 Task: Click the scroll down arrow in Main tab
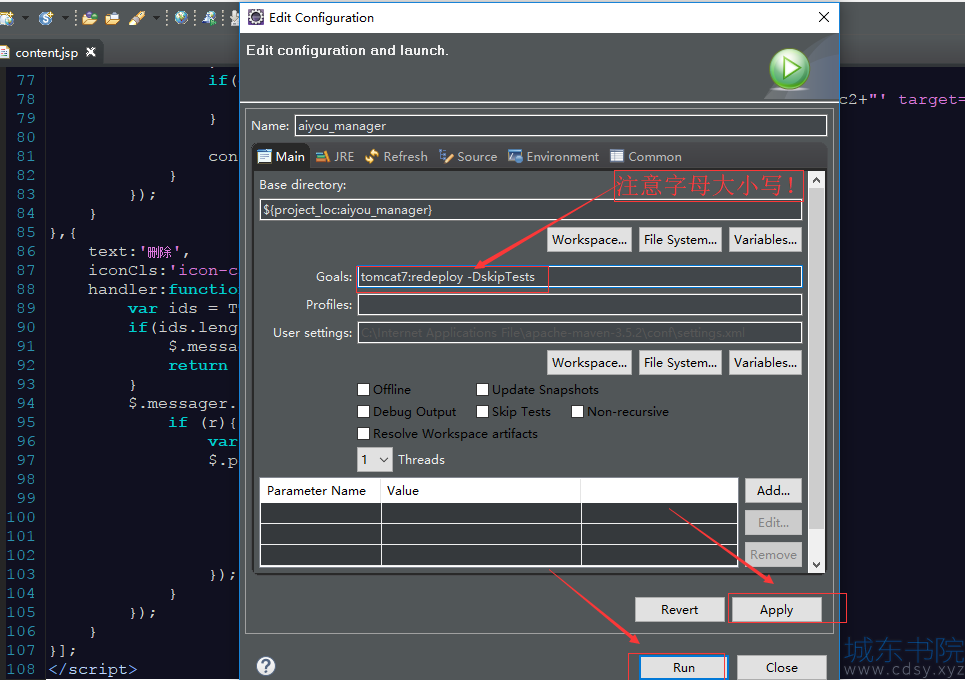[816, 564]
